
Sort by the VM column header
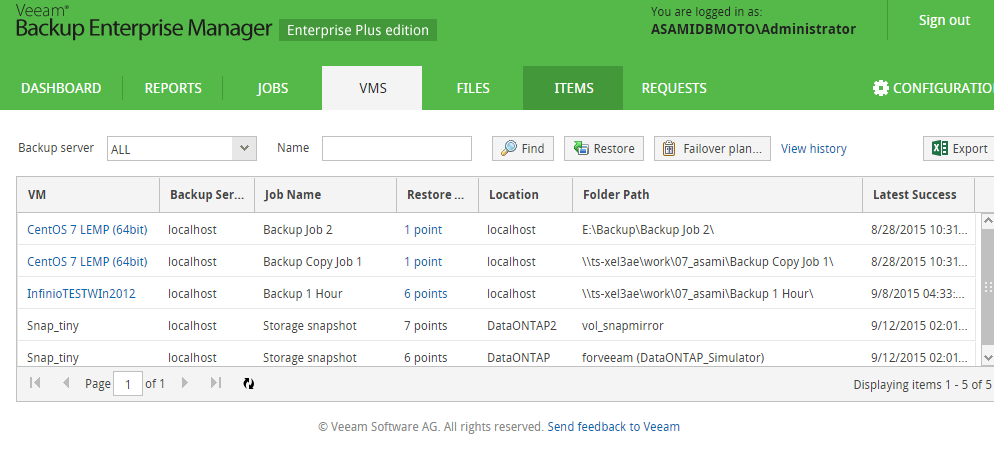[x=88, y=195]
